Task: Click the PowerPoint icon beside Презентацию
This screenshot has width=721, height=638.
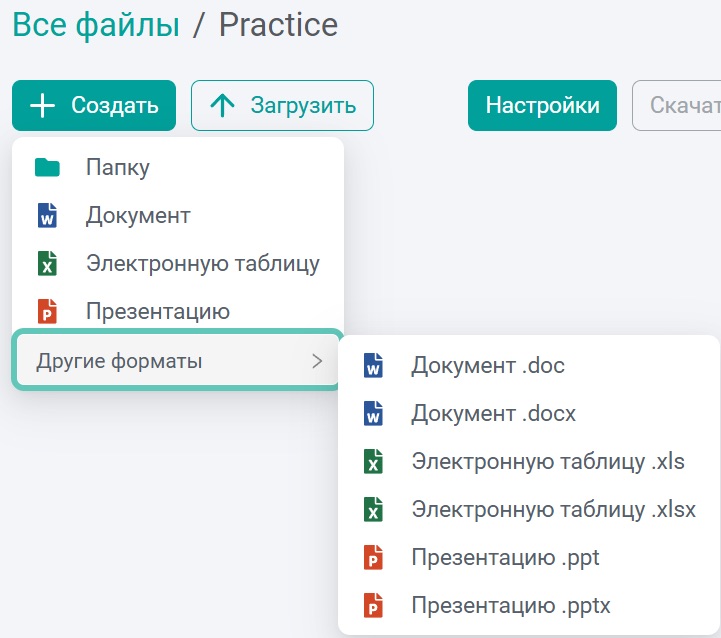Action: point(47,311)
